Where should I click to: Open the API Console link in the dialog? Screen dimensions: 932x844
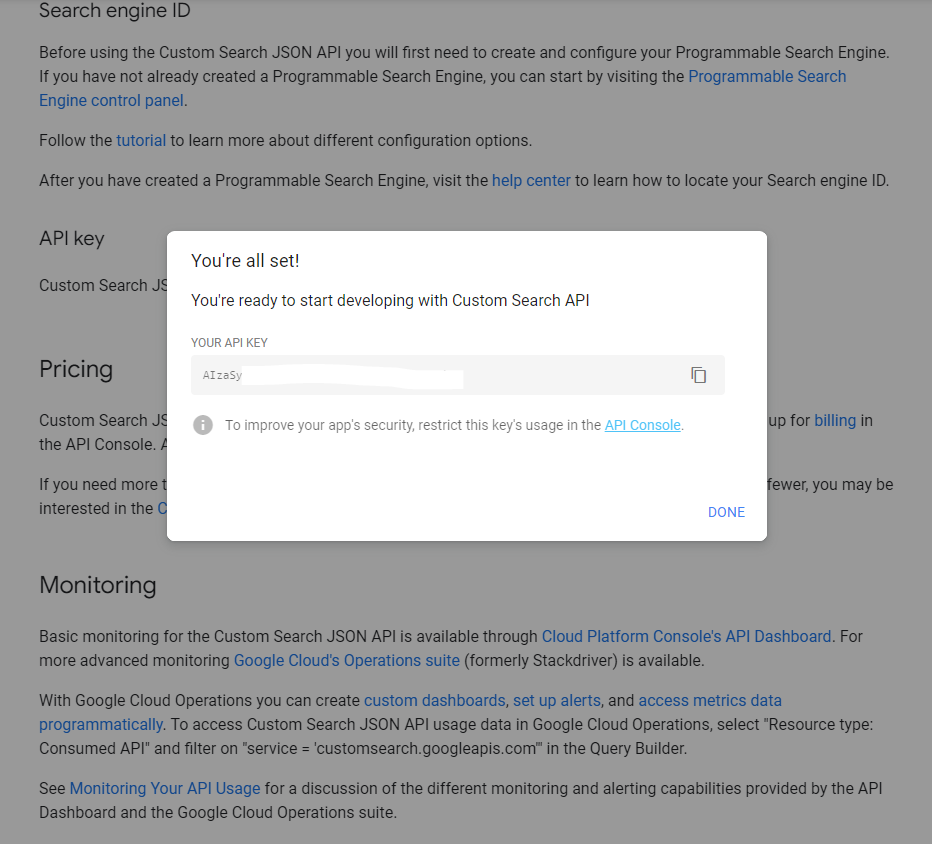tap(643, 425)
